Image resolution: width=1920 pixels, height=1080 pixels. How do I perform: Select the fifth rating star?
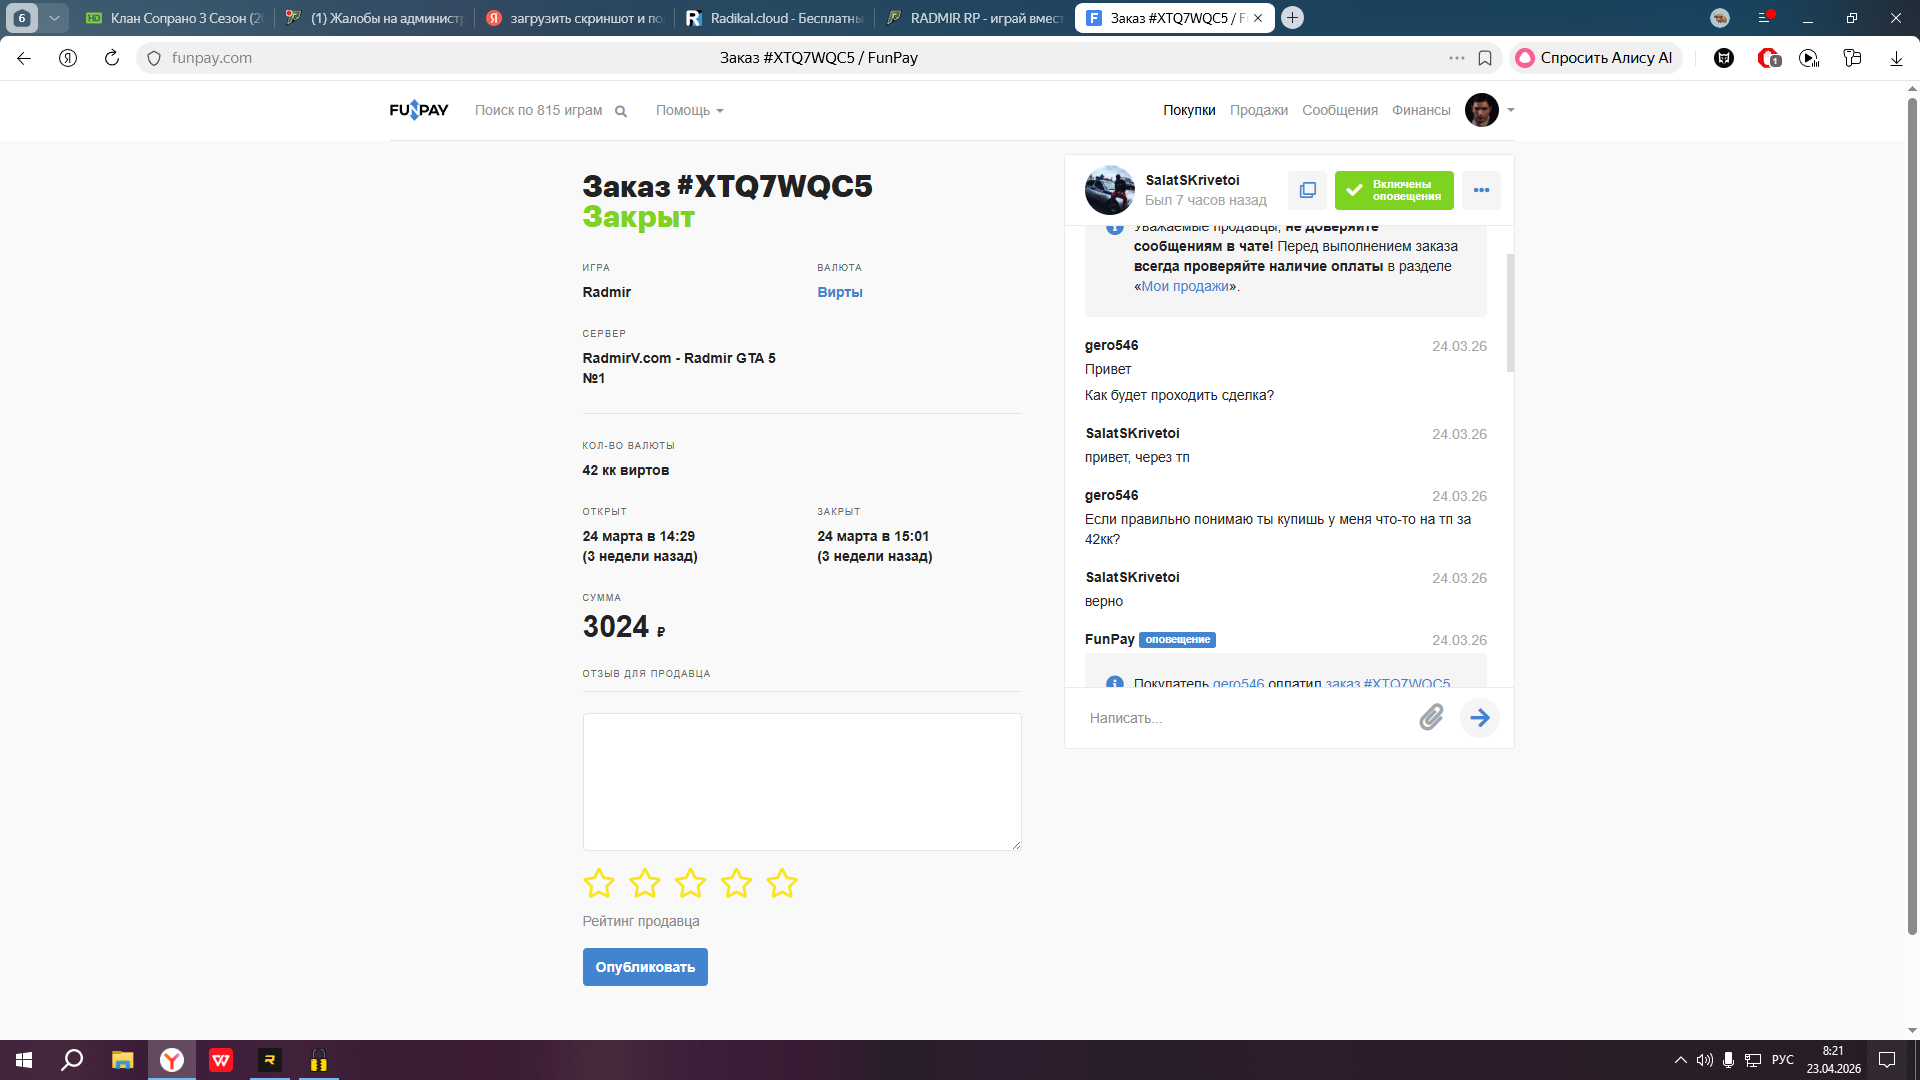pyautogui.click(x=781, y=883)
